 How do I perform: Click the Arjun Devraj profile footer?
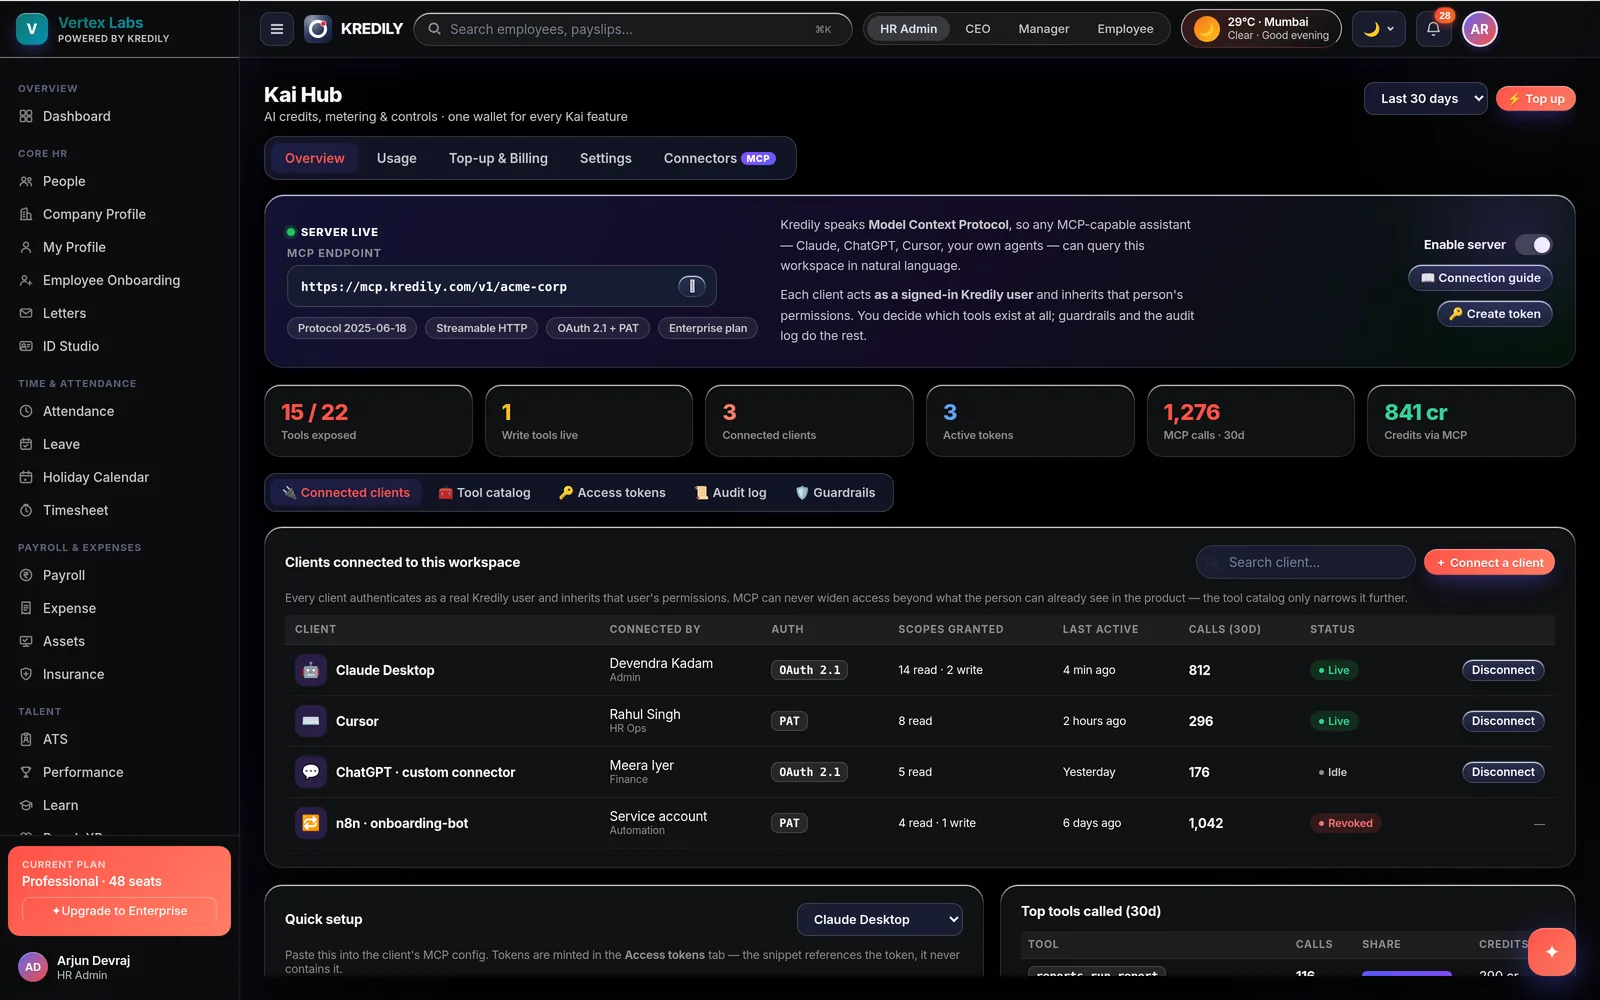[x=119, y=967]
